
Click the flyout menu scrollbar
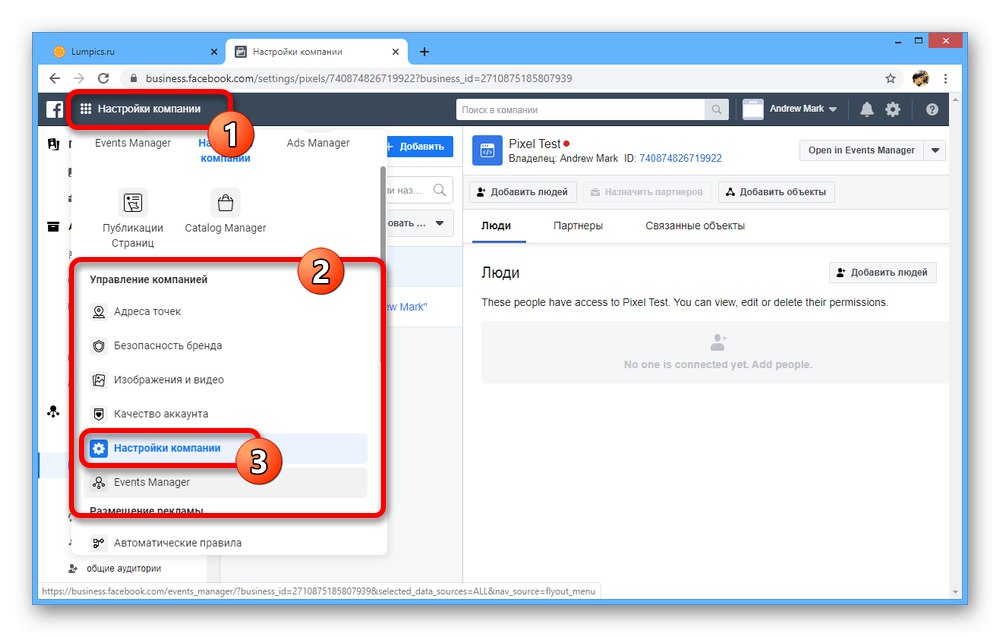coord(383,265)
